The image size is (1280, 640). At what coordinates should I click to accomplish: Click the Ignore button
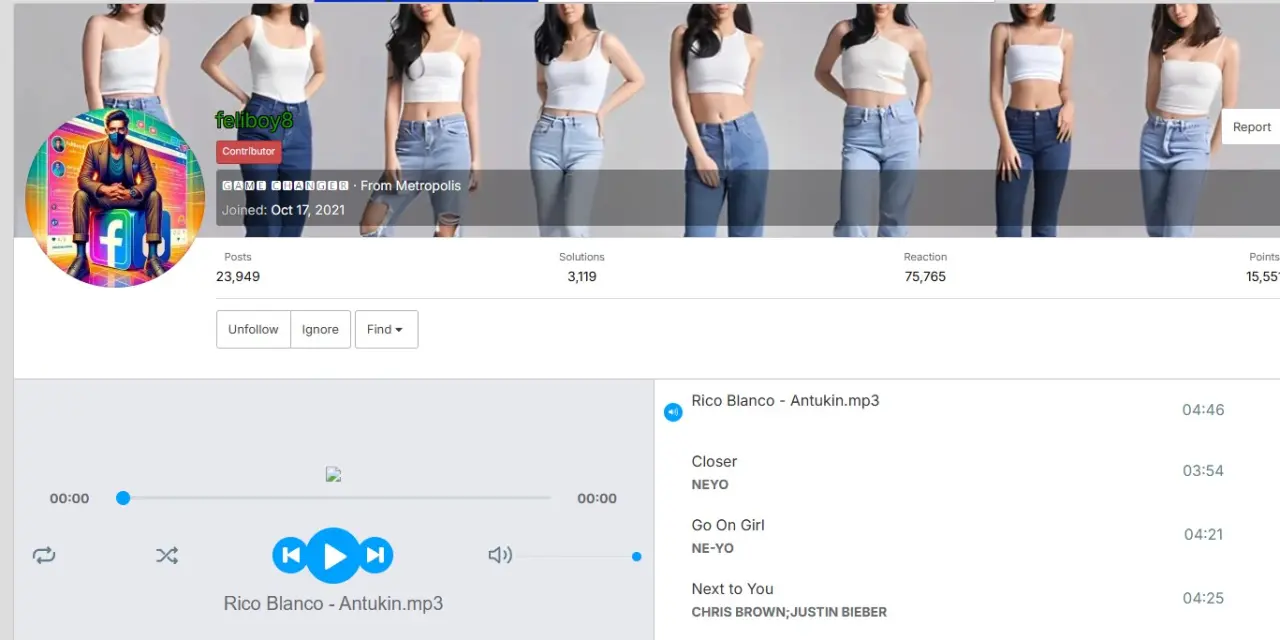point(320,329)
